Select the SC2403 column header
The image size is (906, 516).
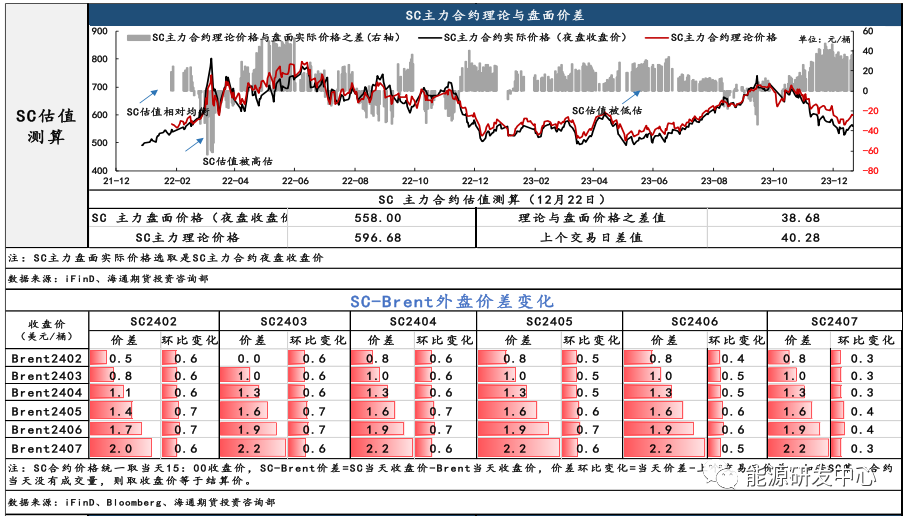coord(284,321)
